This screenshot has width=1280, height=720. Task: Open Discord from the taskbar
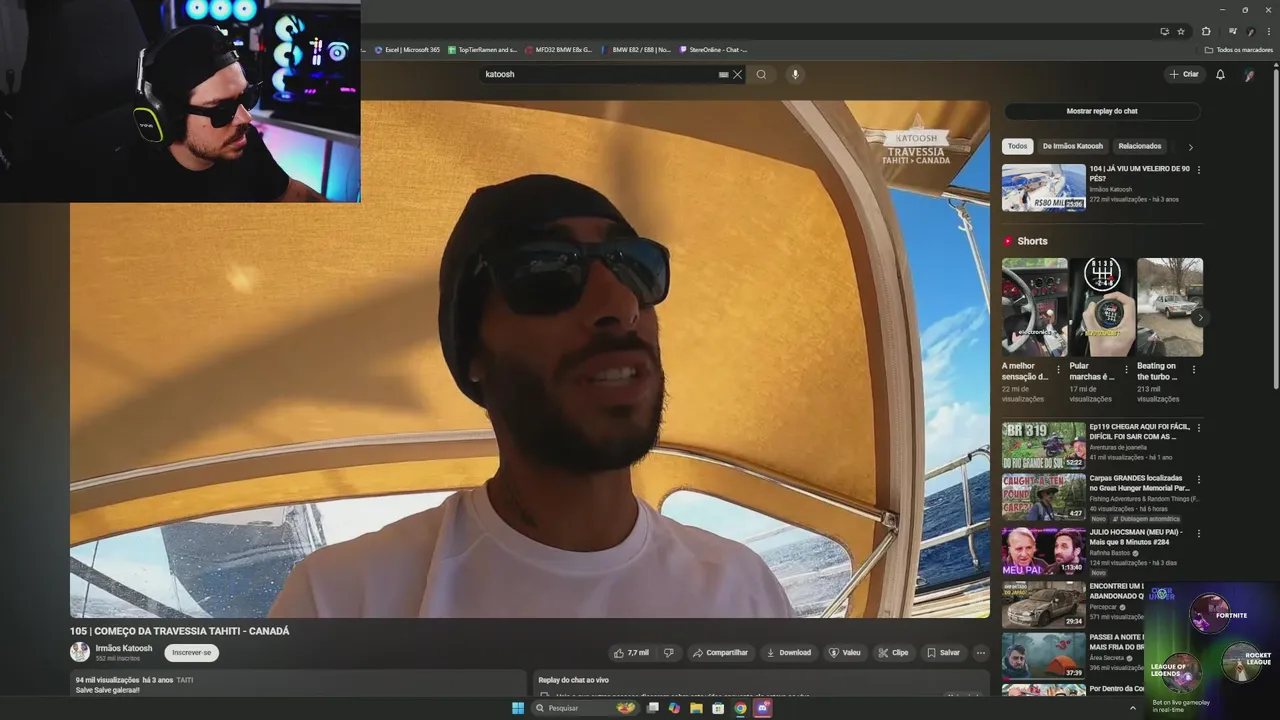(x=762, y=708)
